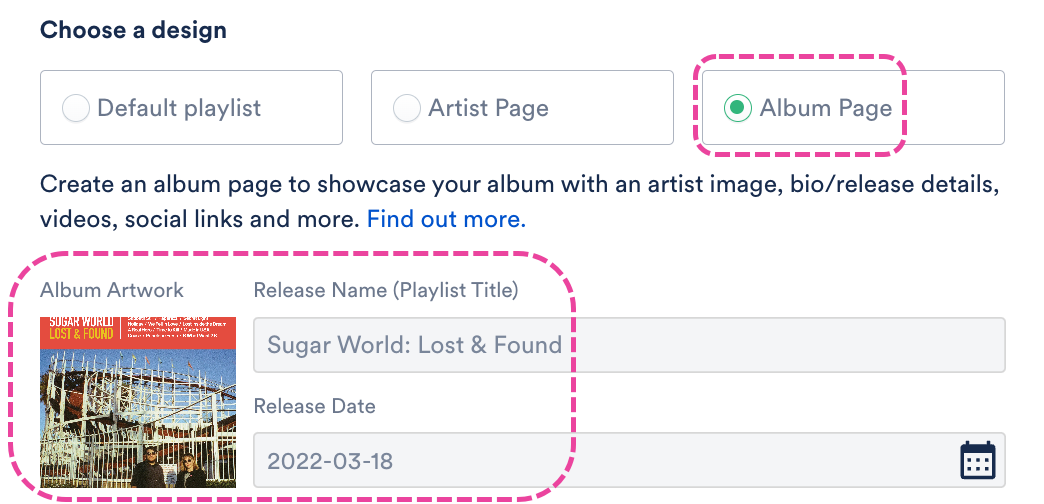
Task: Click the Sugar World album artwork thumbnail
Action: [138, 402]
